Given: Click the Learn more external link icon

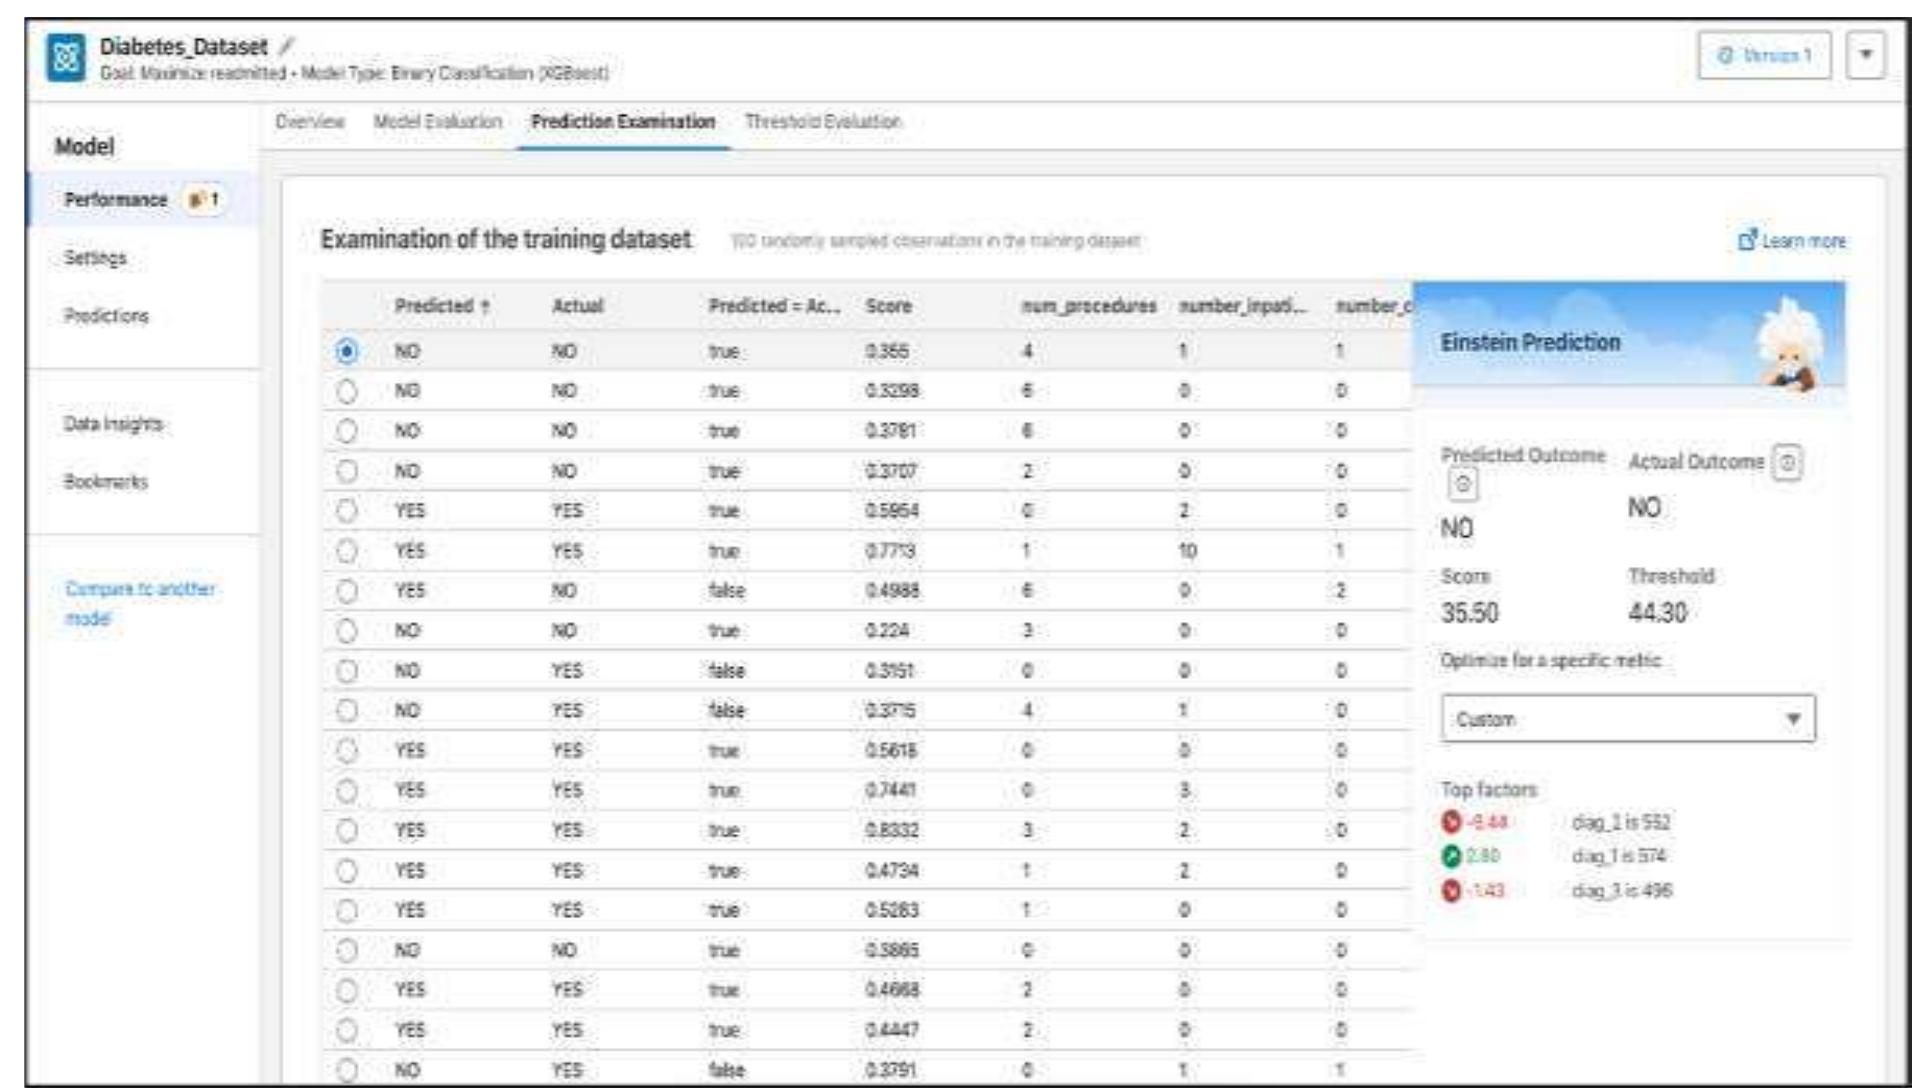Looking at the screenshot, I should click(1747, 240).
